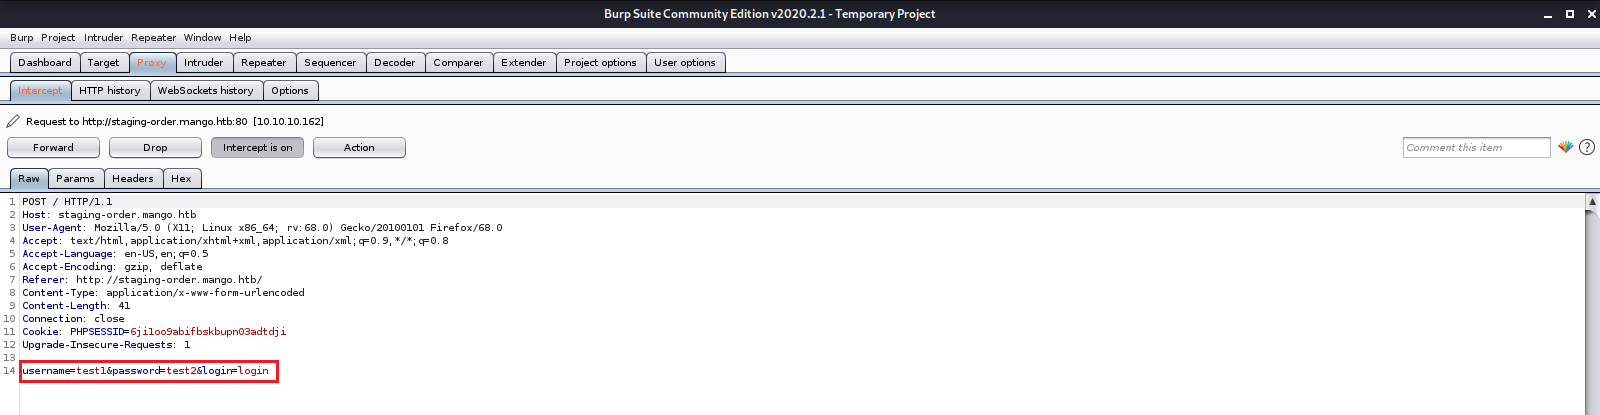The height and width of the screenshot is (415, 1600).
Task: Drop the intercepted request
Action: (155, 147)
